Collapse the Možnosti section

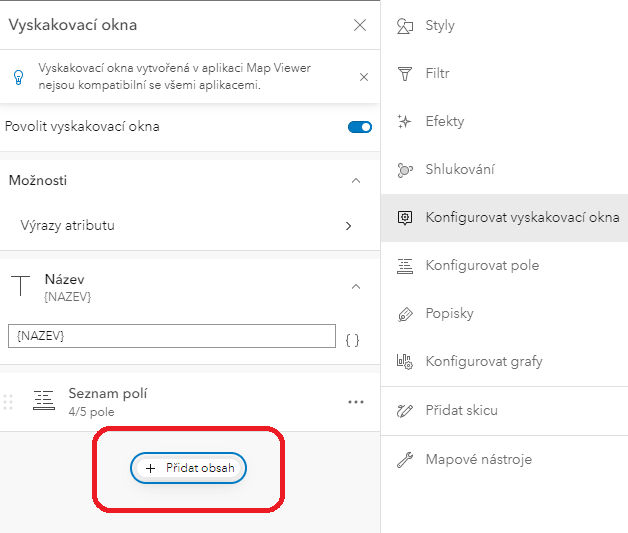pyautogui.click(x=356, y=181)
